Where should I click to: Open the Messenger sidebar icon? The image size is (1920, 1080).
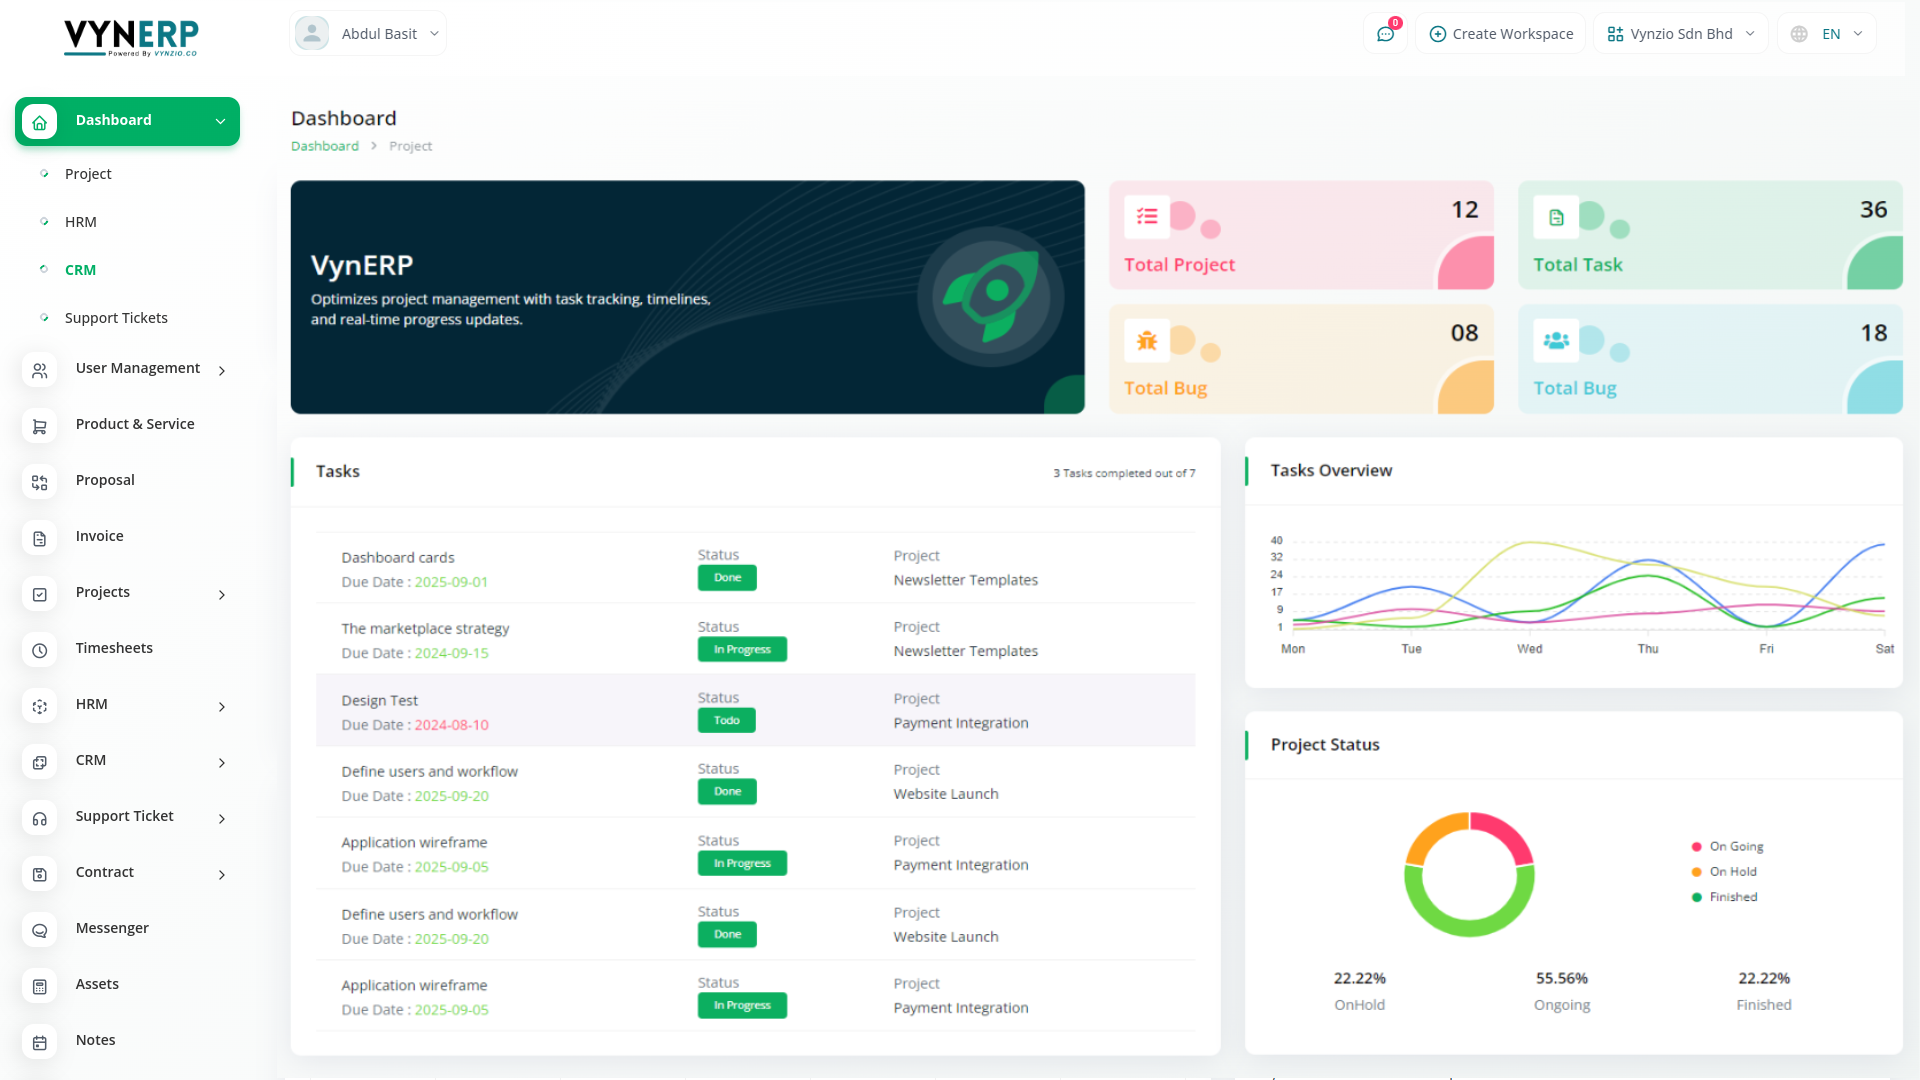click(x=40, y=930)
